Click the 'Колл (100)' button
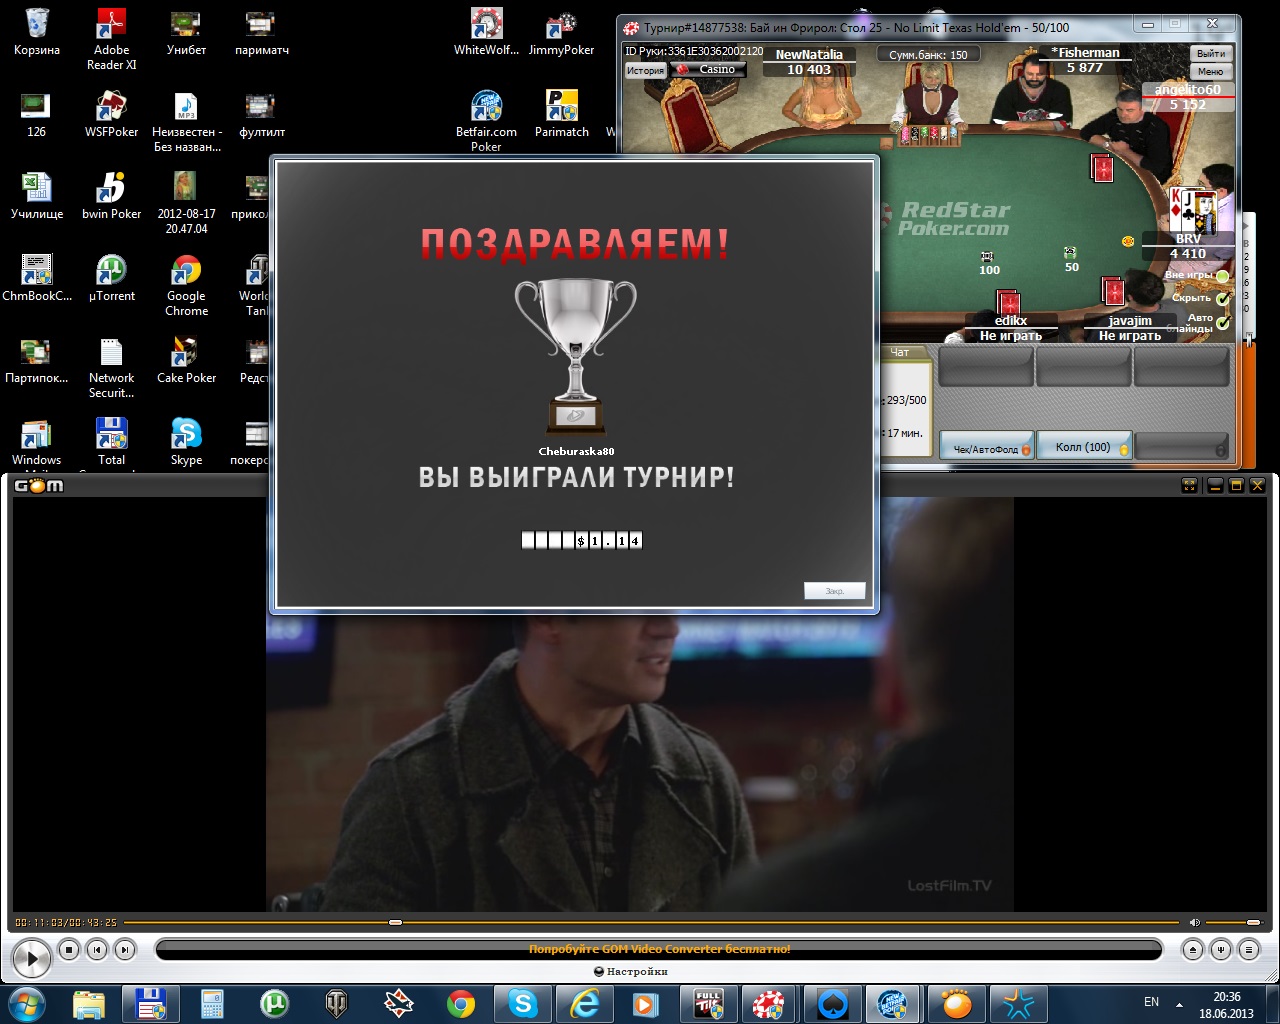The width and height of the screenshot is (1280, 1024). tap(1084, 447)
